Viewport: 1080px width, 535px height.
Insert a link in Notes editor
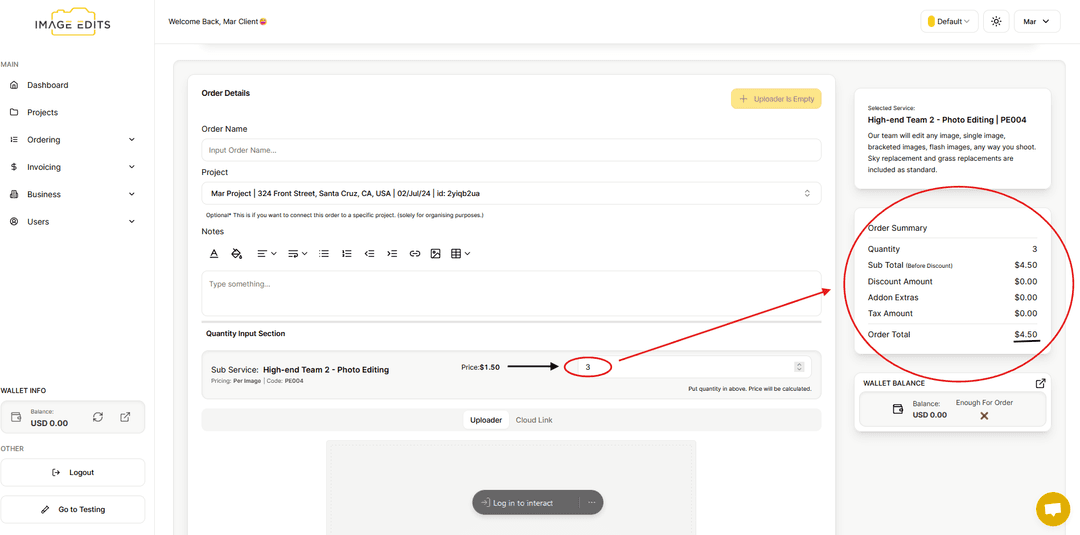pyautogui.click(x=414, y=254)
